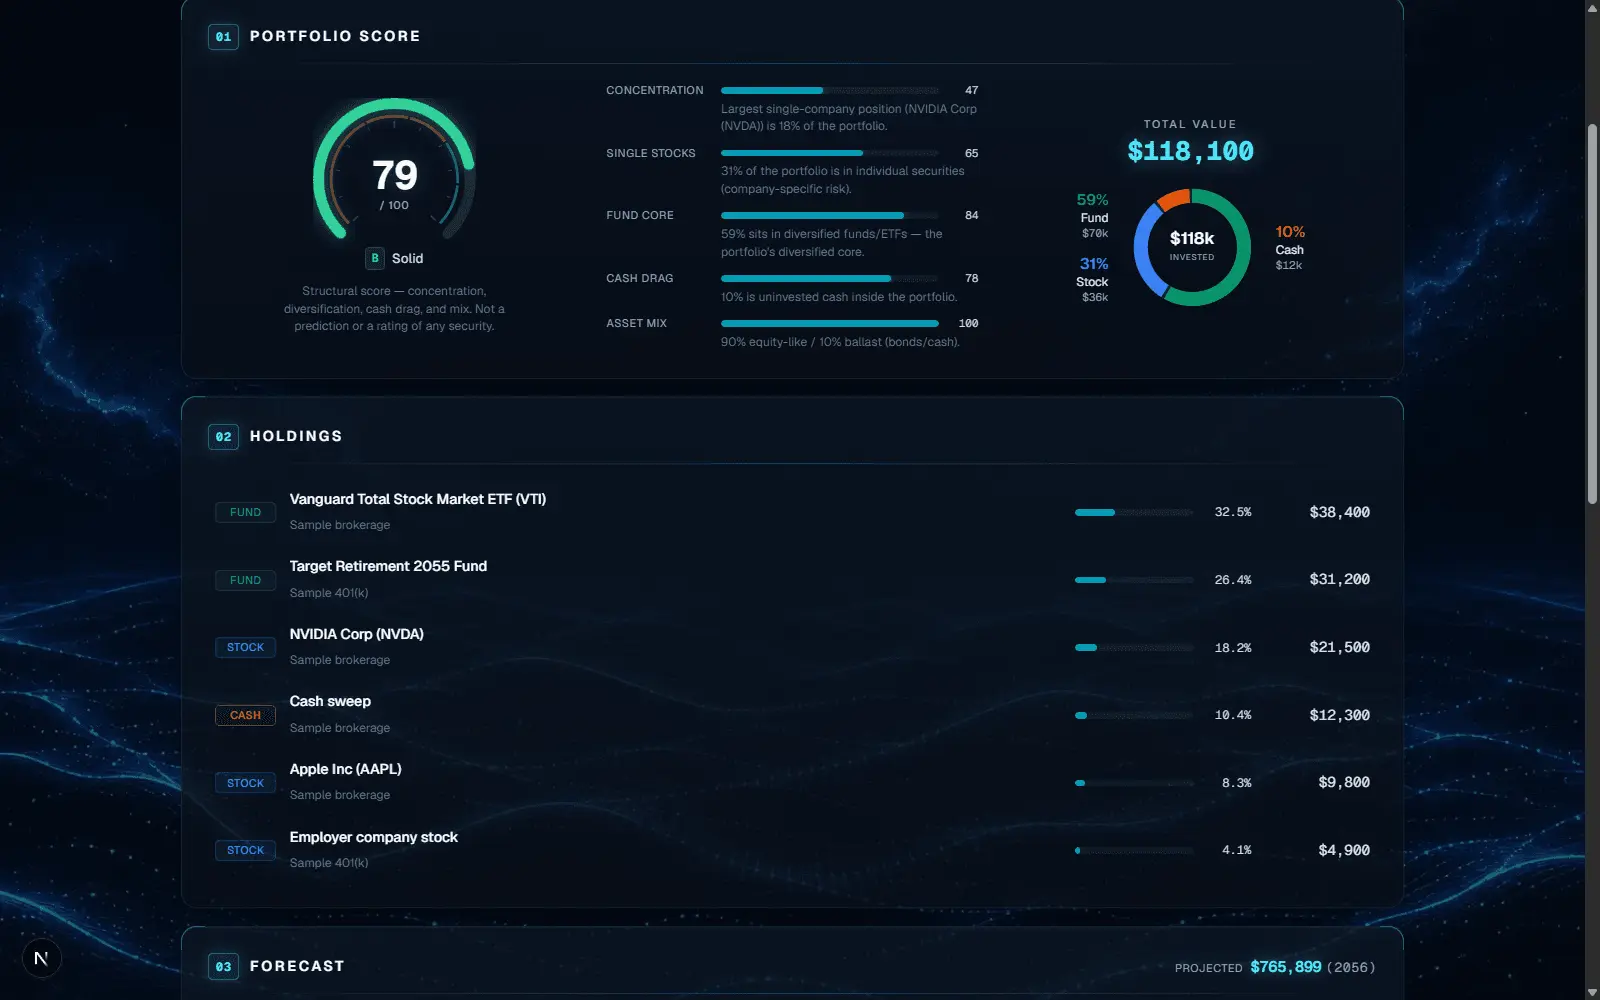
Task: Click the scrollbar up arrow
Action: tap(1592, 7)
